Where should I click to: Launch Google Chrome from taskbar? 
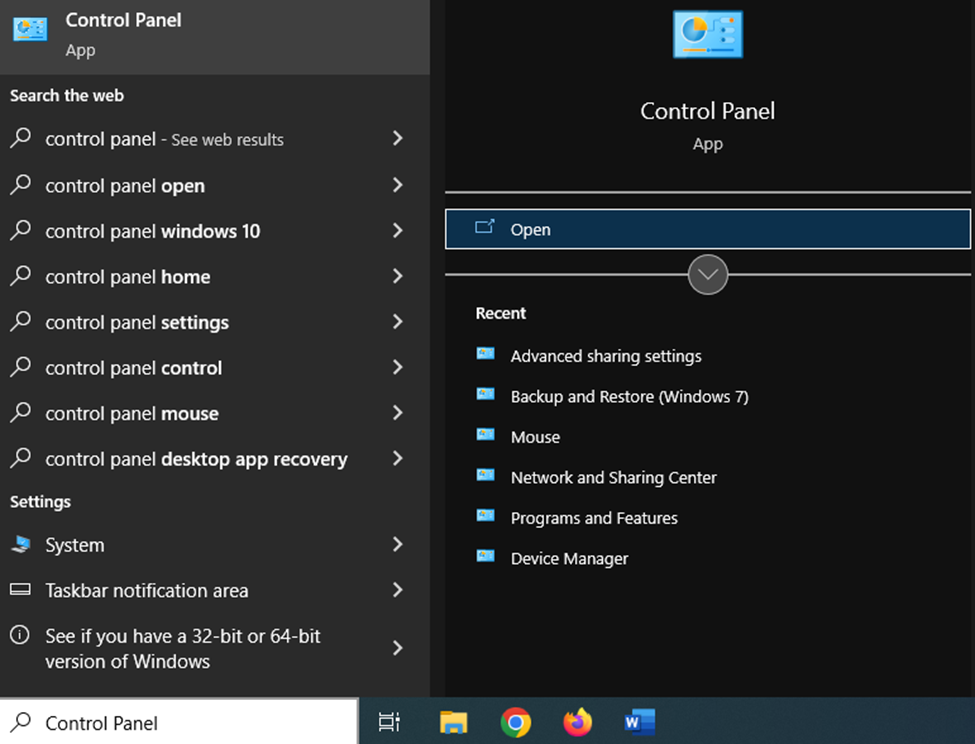[x=516, y=722]
